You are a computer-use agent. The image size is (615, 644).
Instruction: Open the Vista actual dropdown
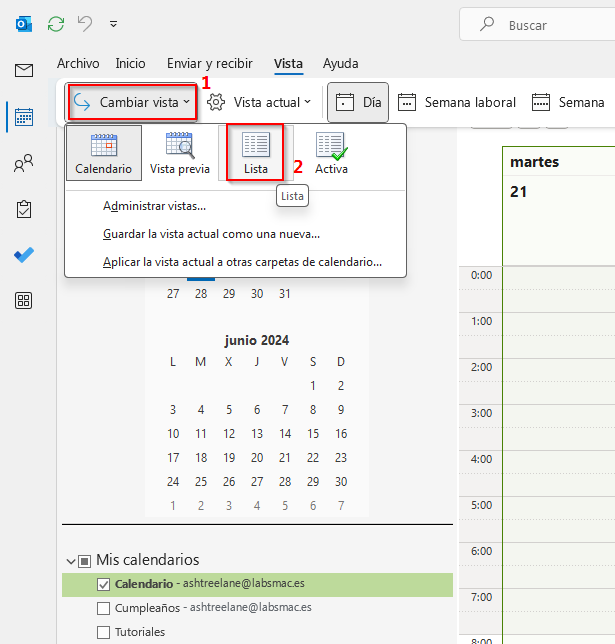coord(260,102)
